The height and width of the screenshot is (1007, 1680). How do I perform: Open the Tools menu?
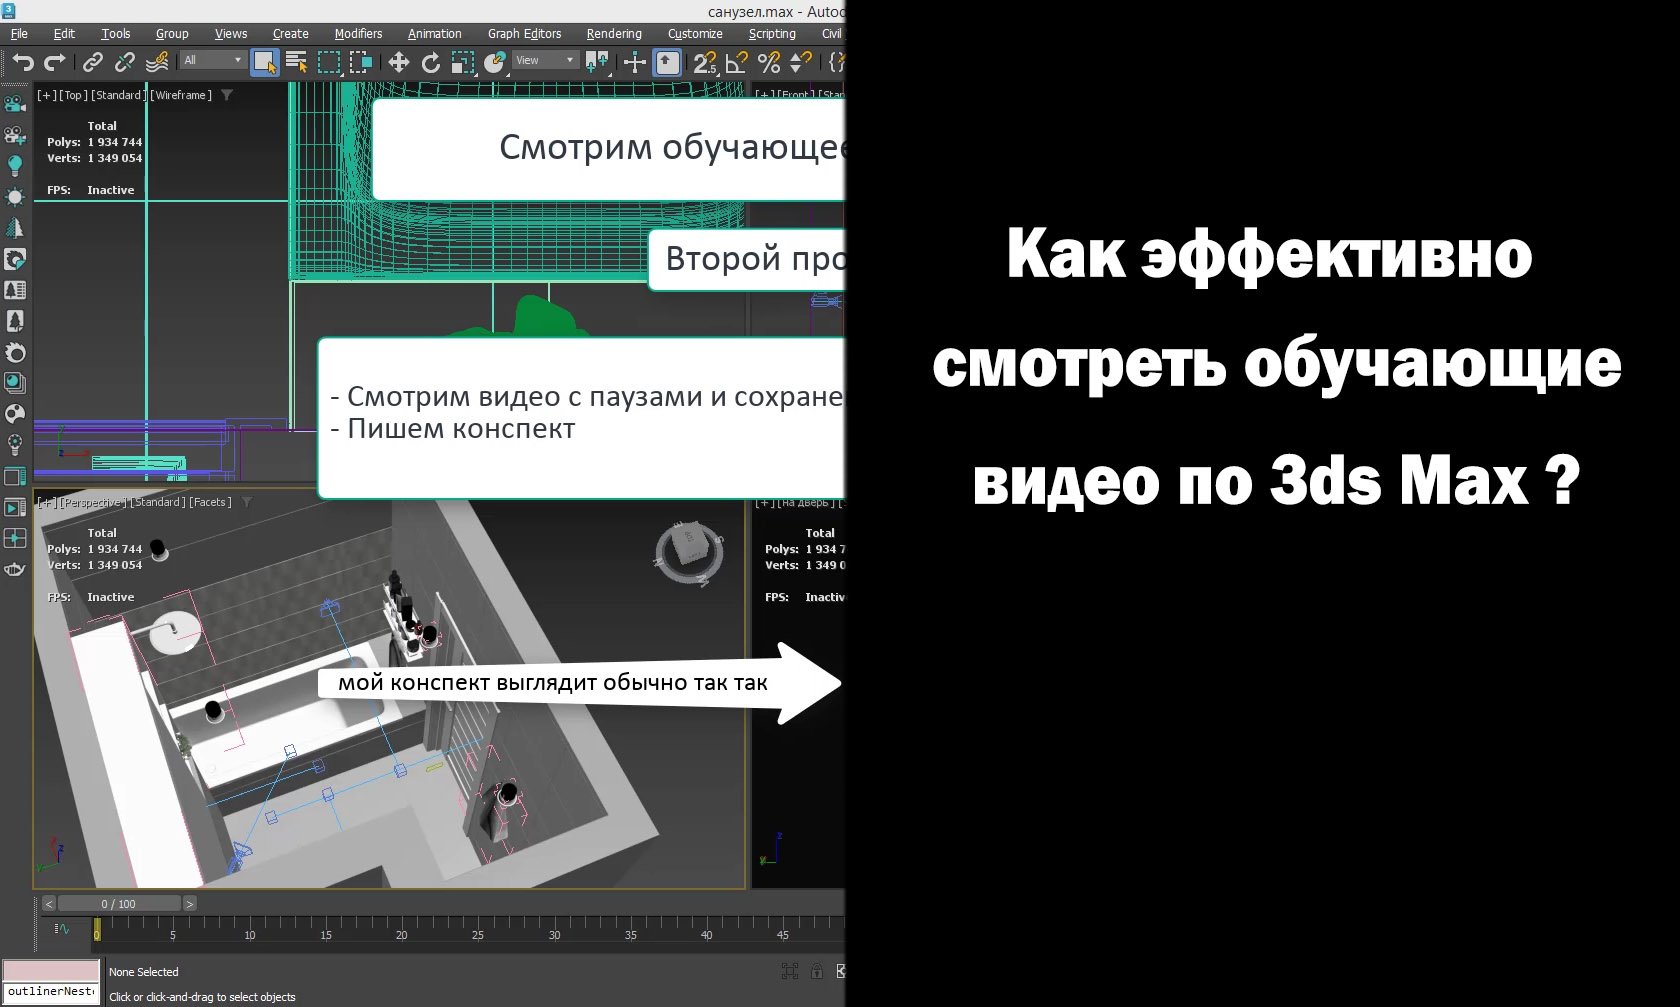click(116, 34)
